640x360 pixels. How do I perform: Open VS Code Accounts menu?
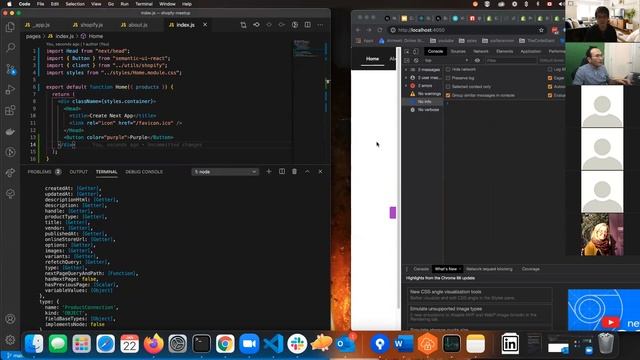pos(10,319)
